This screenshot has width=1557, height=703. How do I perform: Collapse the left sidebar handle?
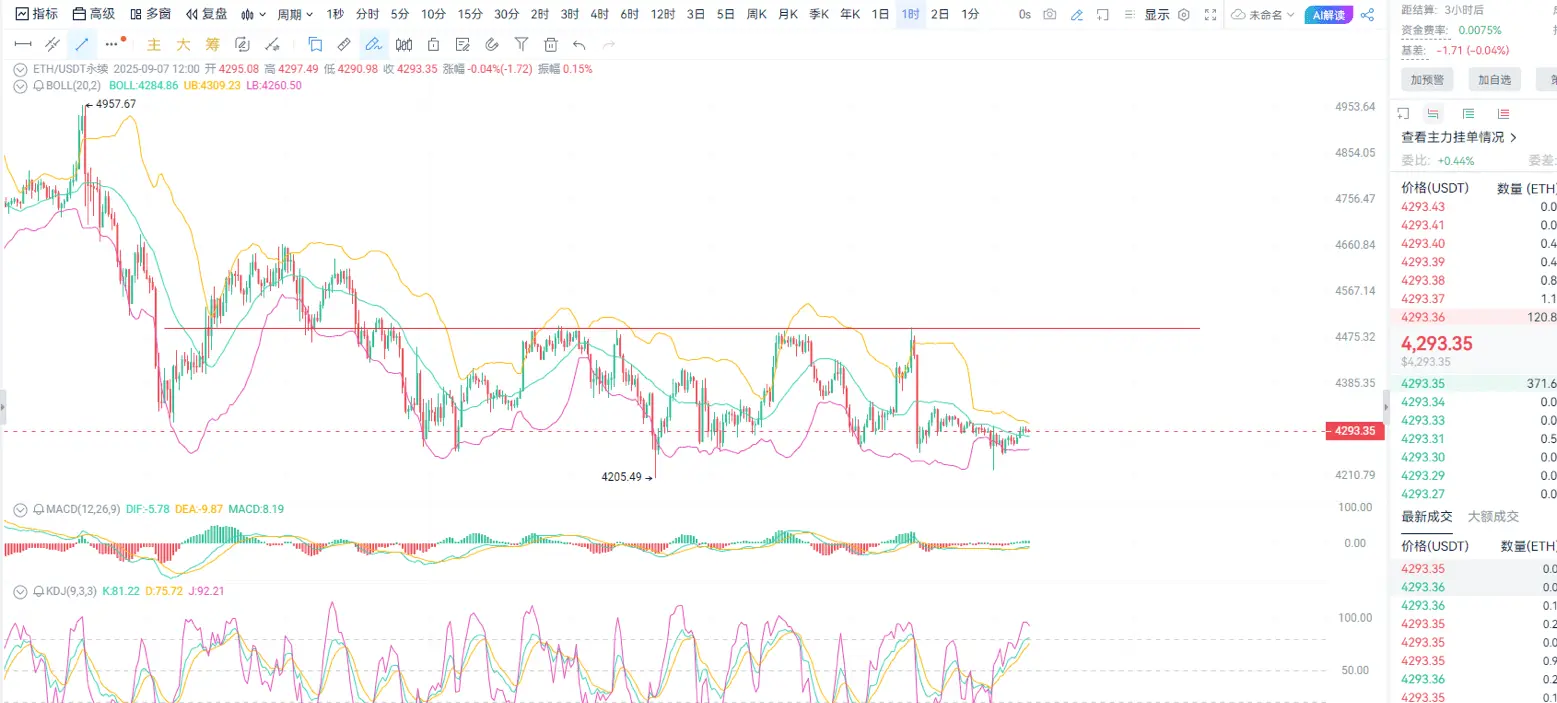coord(2,408)
